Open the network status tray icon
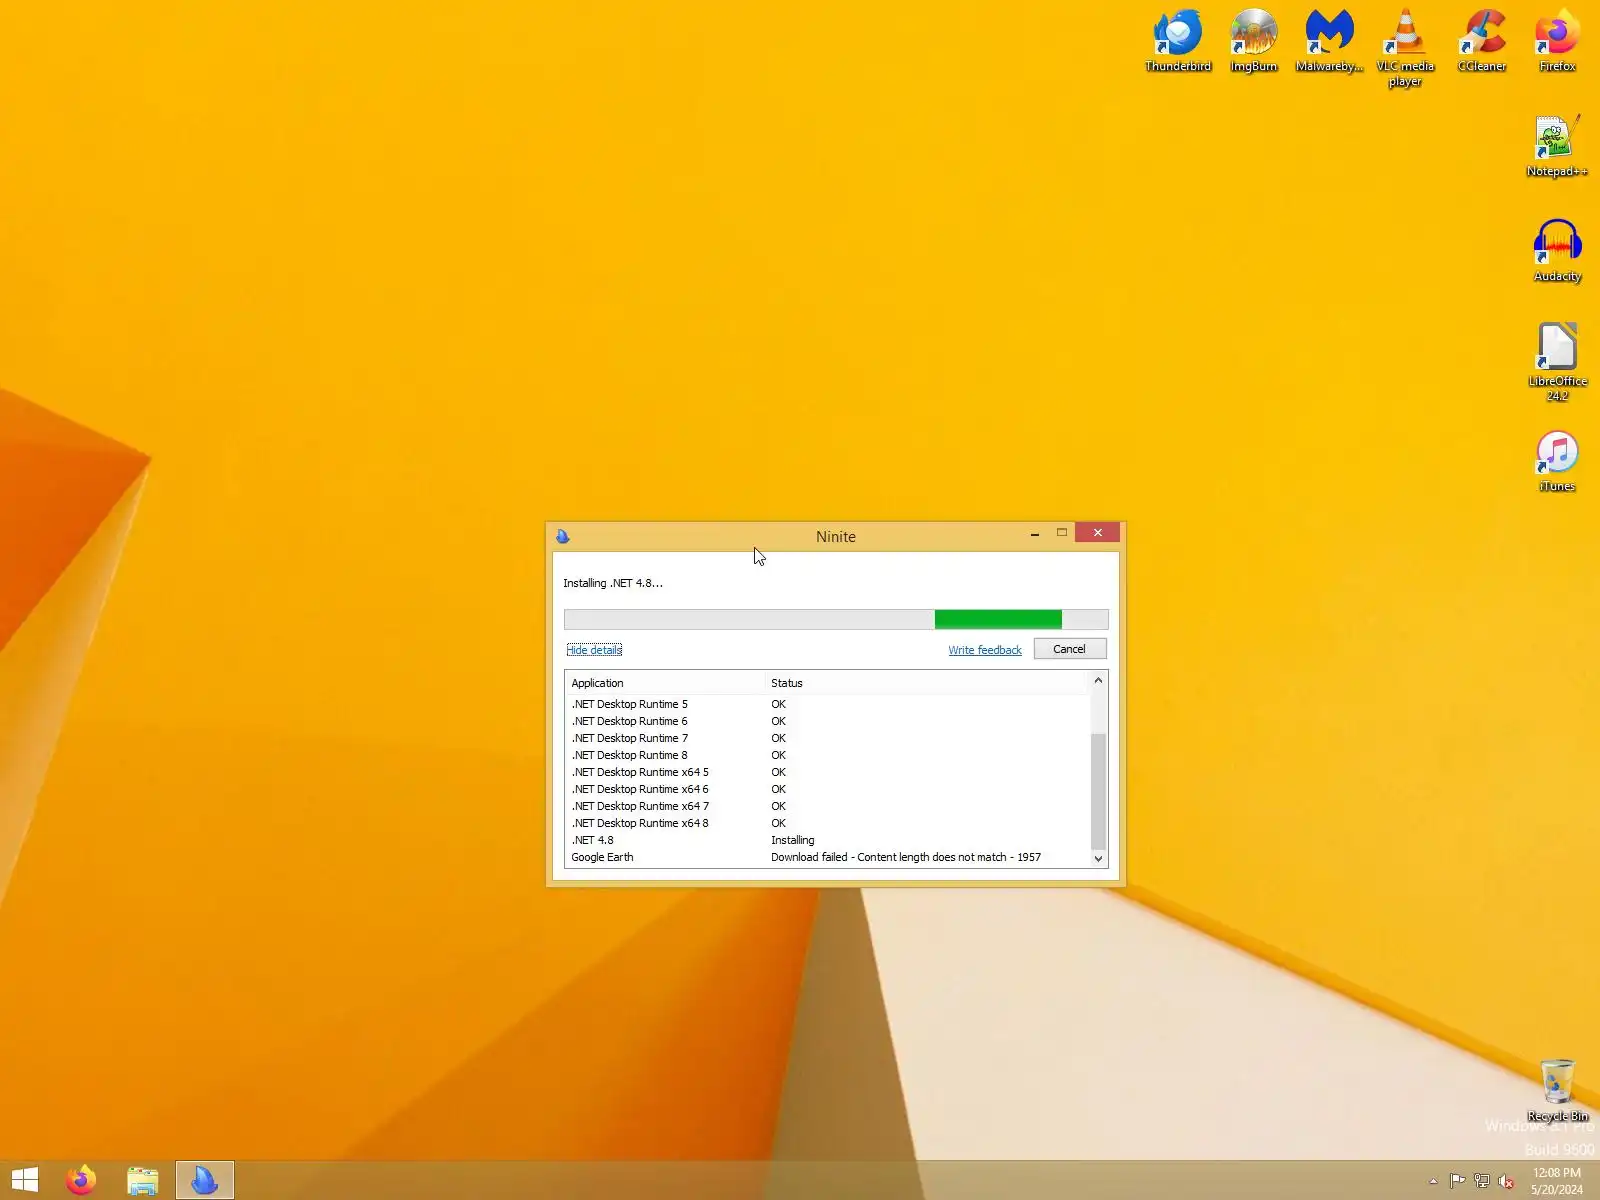This screenshot has height=1200, width=1600. (x=1482, y=1181)
